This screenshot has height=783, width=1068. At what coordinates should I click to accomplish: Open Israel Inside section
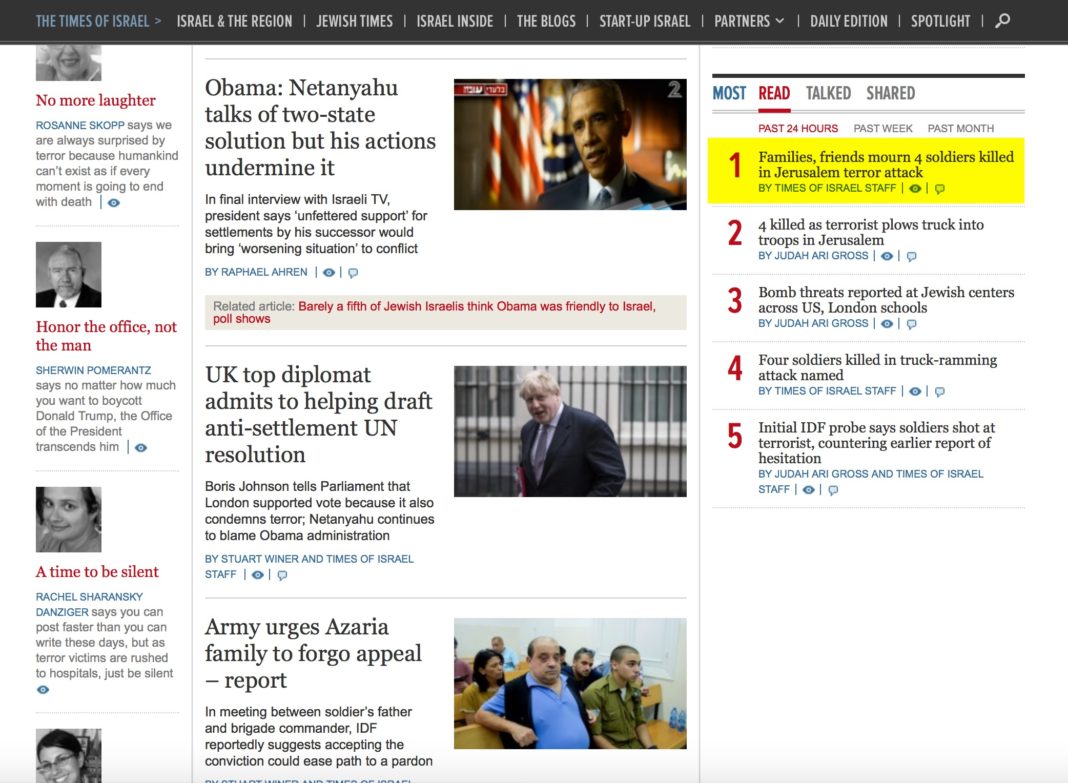(x=454, y=21)
